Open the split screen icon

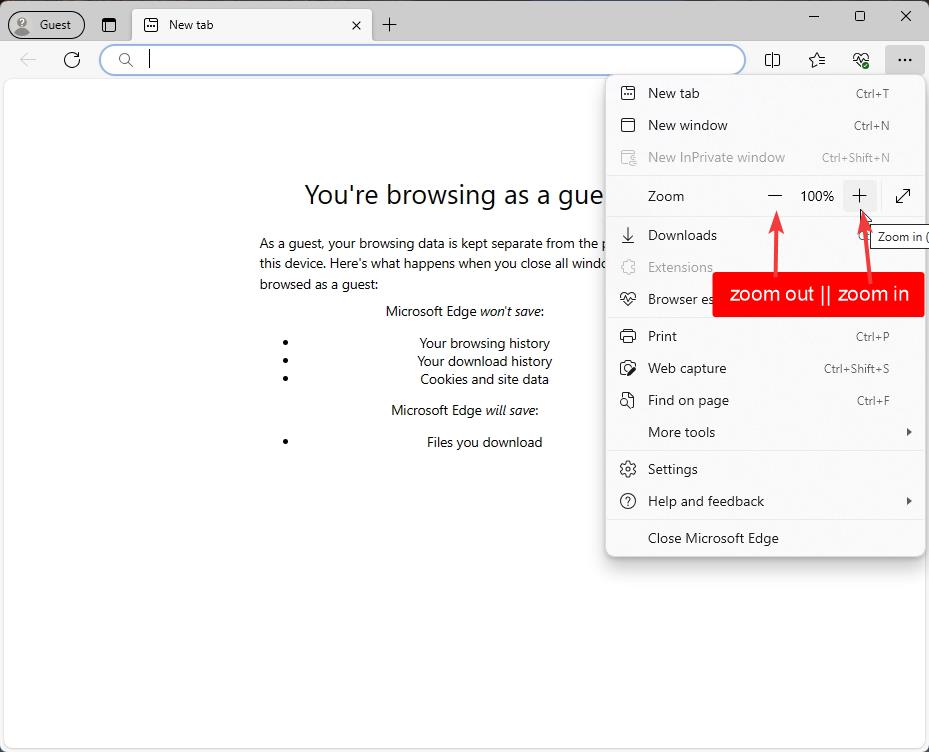coord(772,60)
